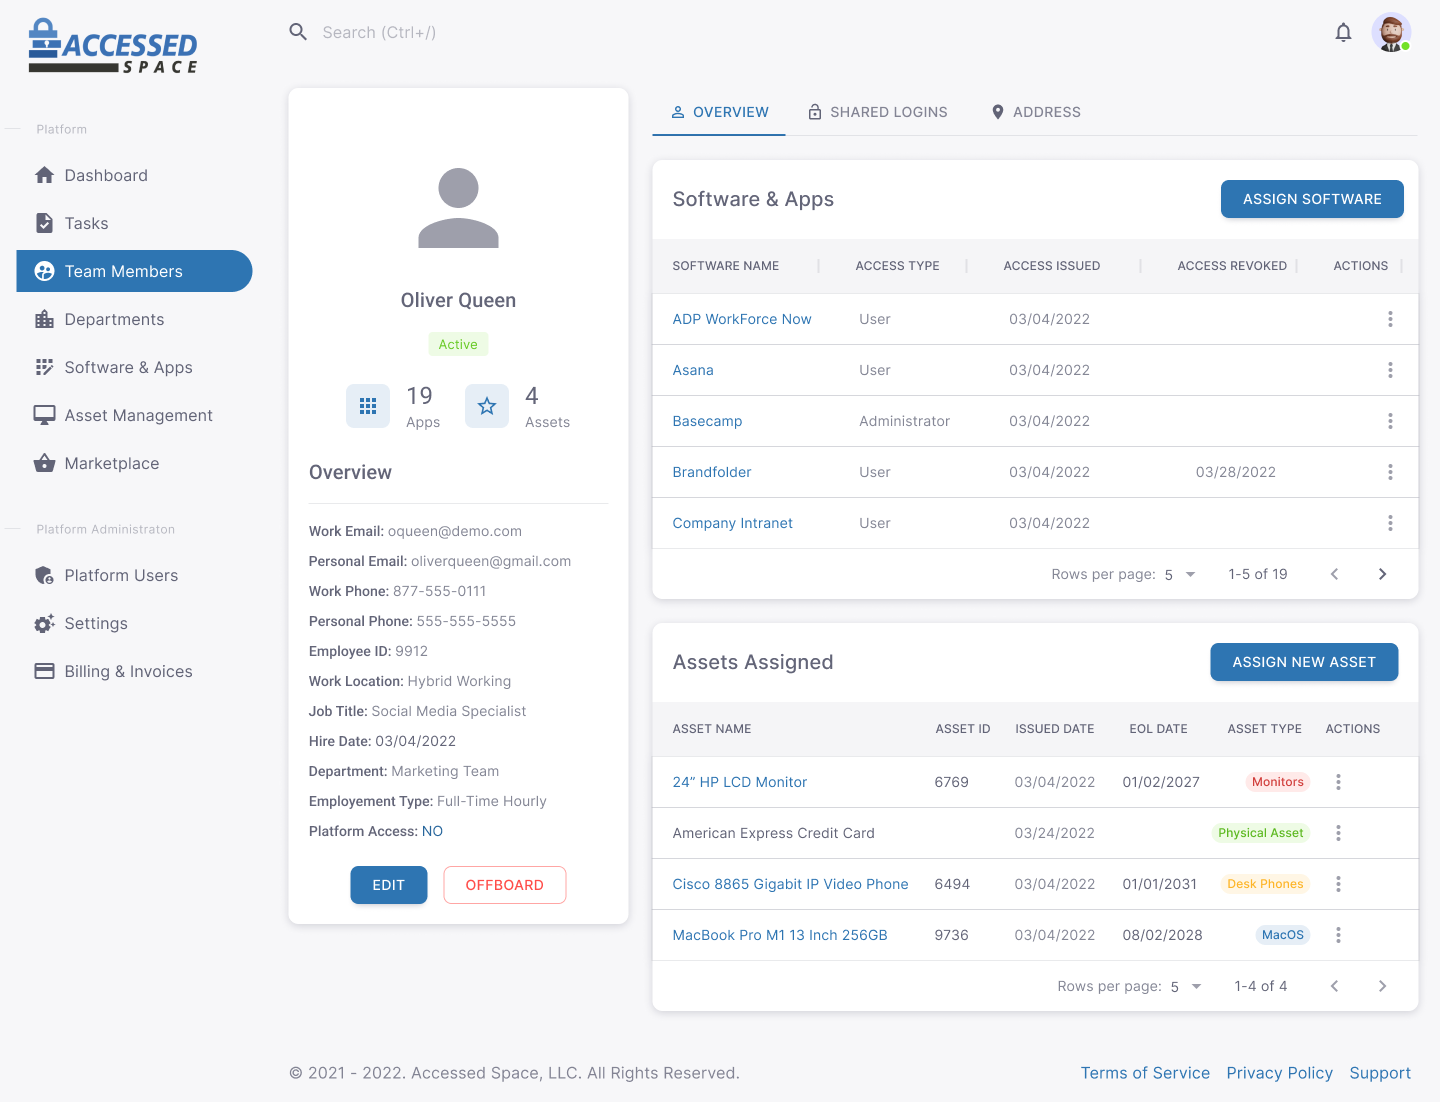The image size is (1440, 1102).
Task: Switch to the Address tab
Action: [x=1035, y=112]
